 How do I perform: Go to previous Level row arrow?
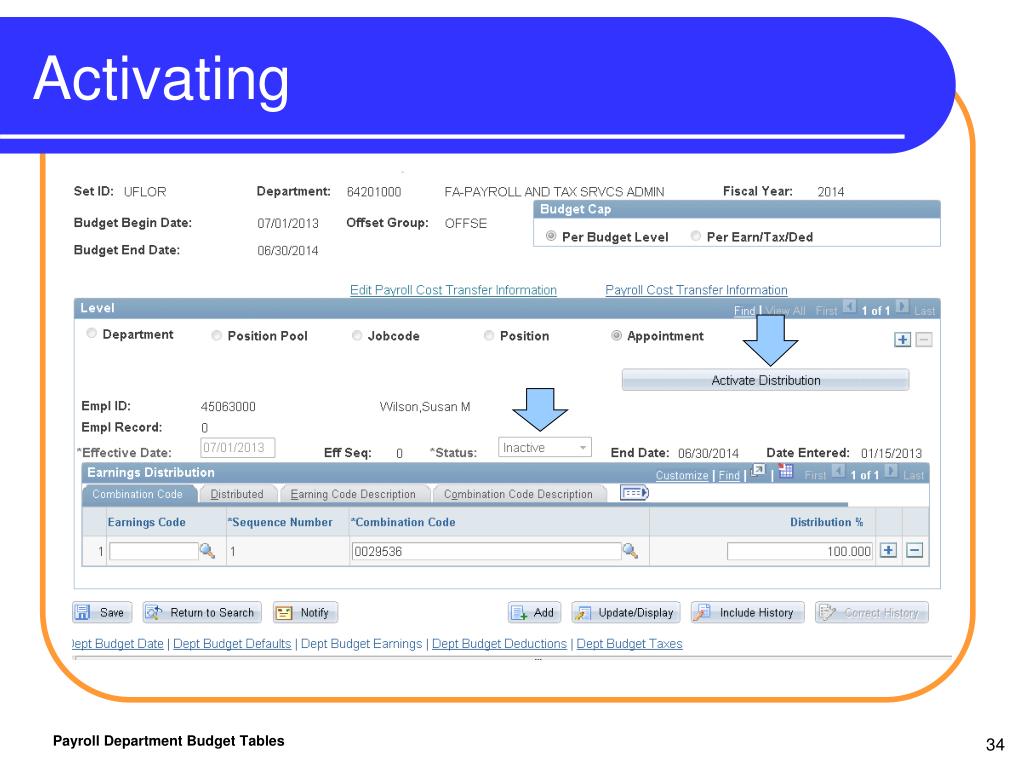click(849, 306)
